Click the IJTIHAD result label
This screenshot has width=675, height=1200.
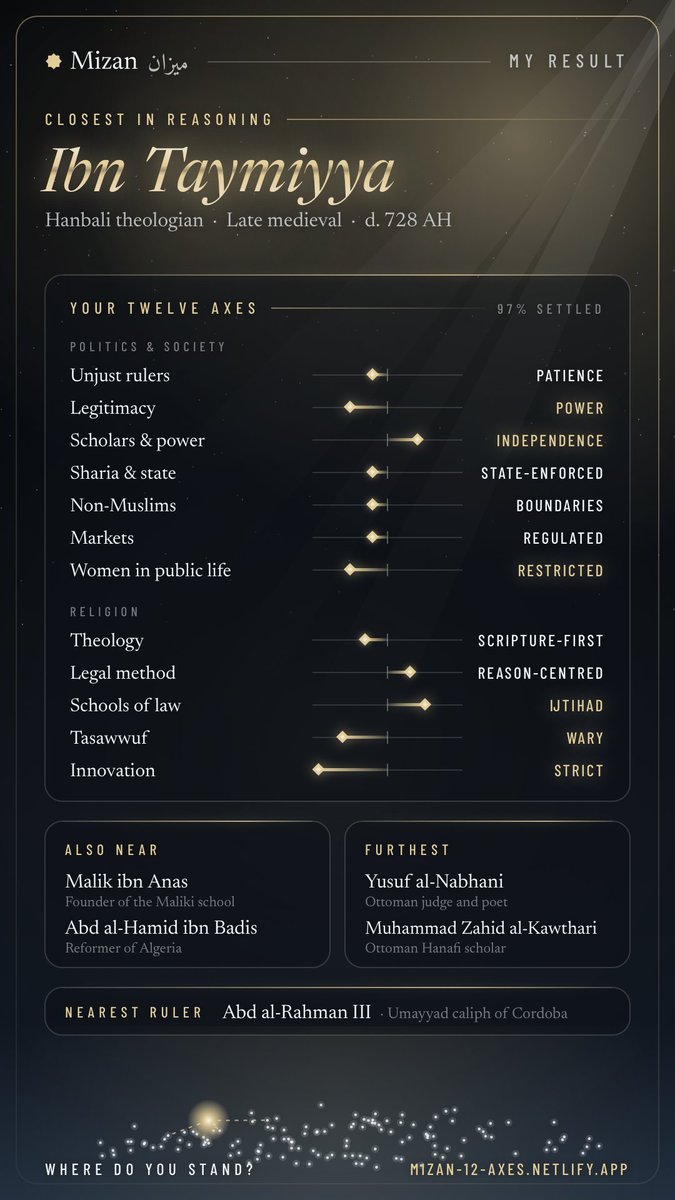coord(577,706)
